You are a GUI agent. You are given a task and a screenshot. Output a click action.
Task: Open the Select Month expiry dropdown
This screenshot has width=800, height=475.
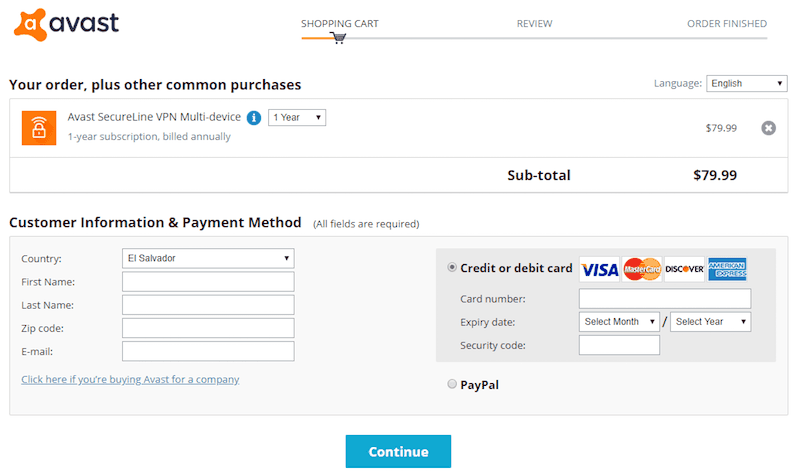(619, 322)
